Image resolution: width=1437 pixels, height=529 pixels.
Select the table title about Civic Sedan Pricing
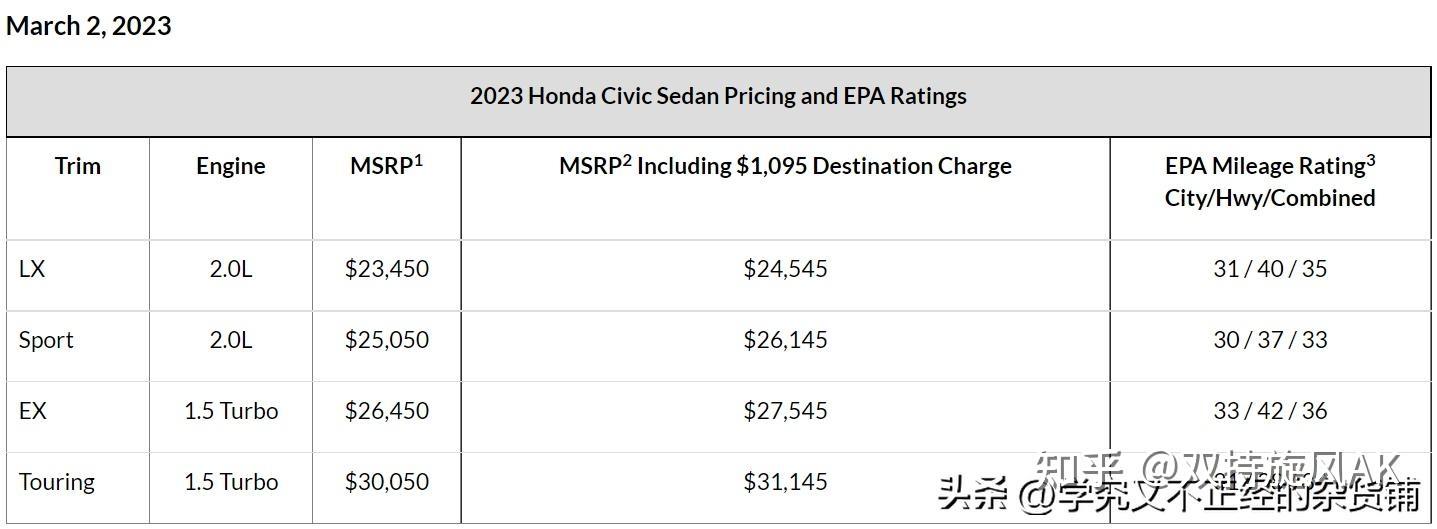718,96
